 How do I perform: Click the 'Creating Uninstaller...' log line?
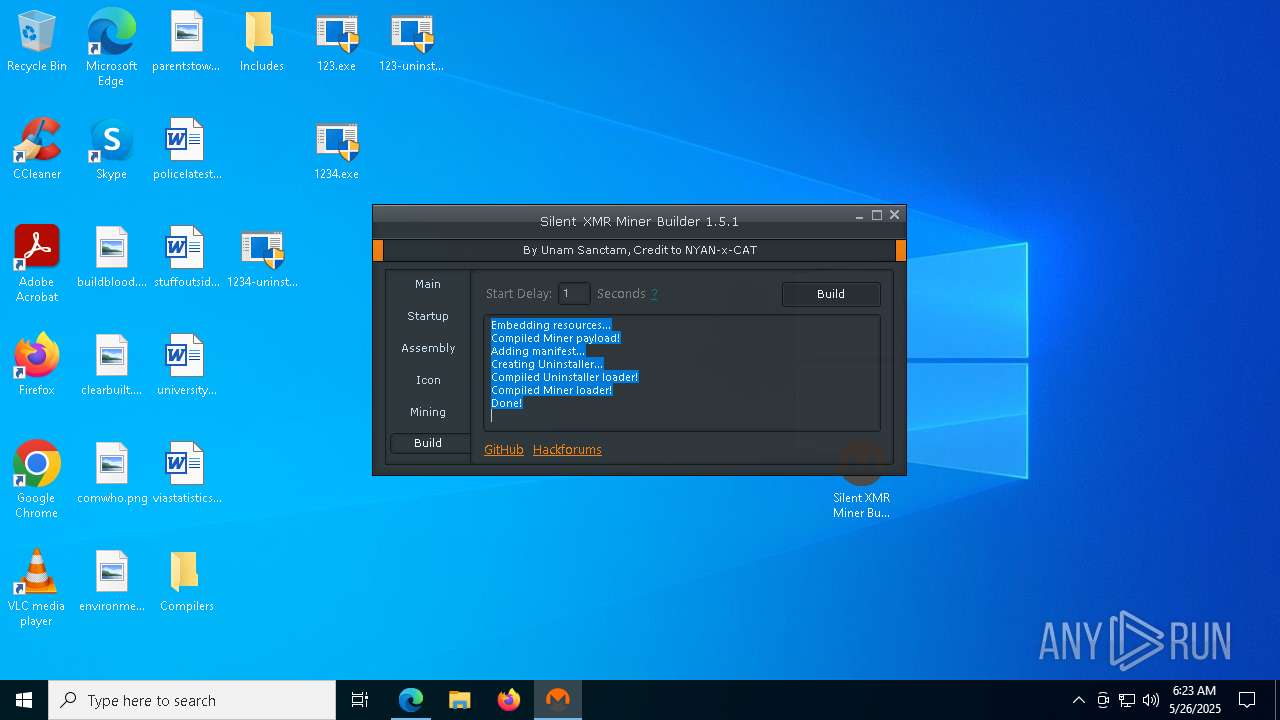[547, 364]
